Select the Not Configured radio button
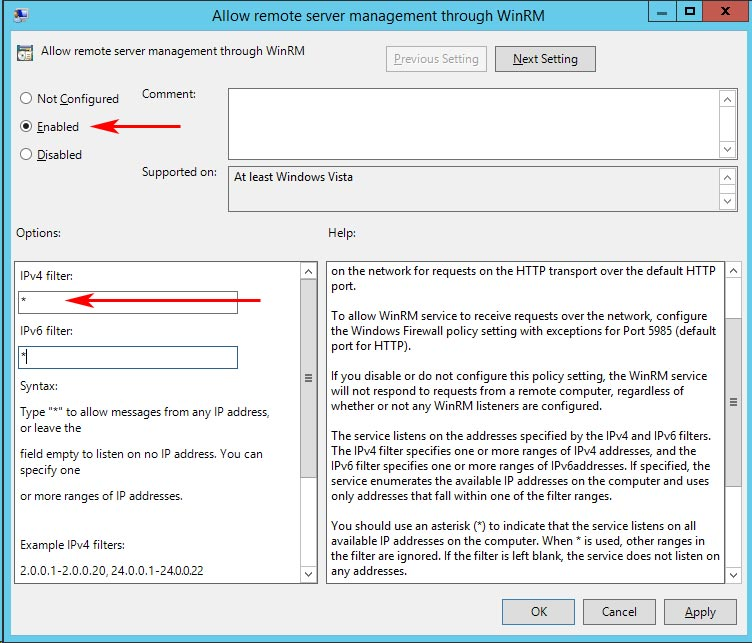 tap(27, 99)
